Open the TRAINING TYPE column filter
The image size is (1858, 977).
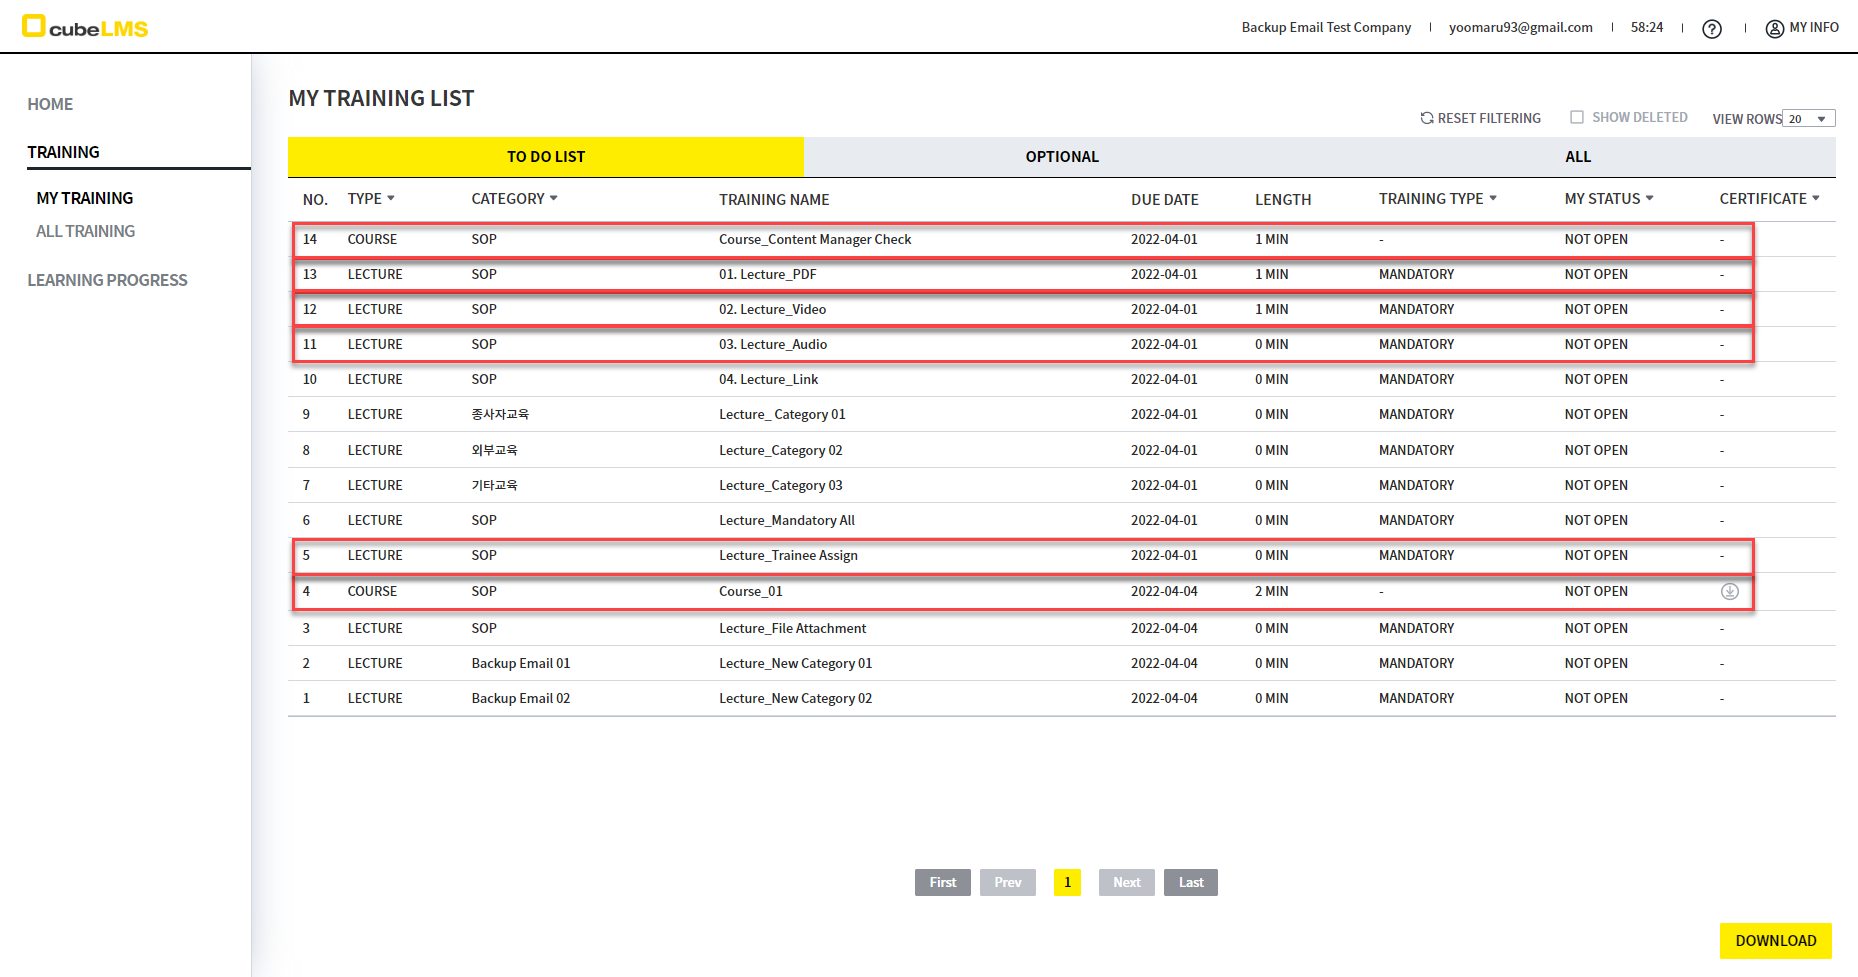[1493, 198]
